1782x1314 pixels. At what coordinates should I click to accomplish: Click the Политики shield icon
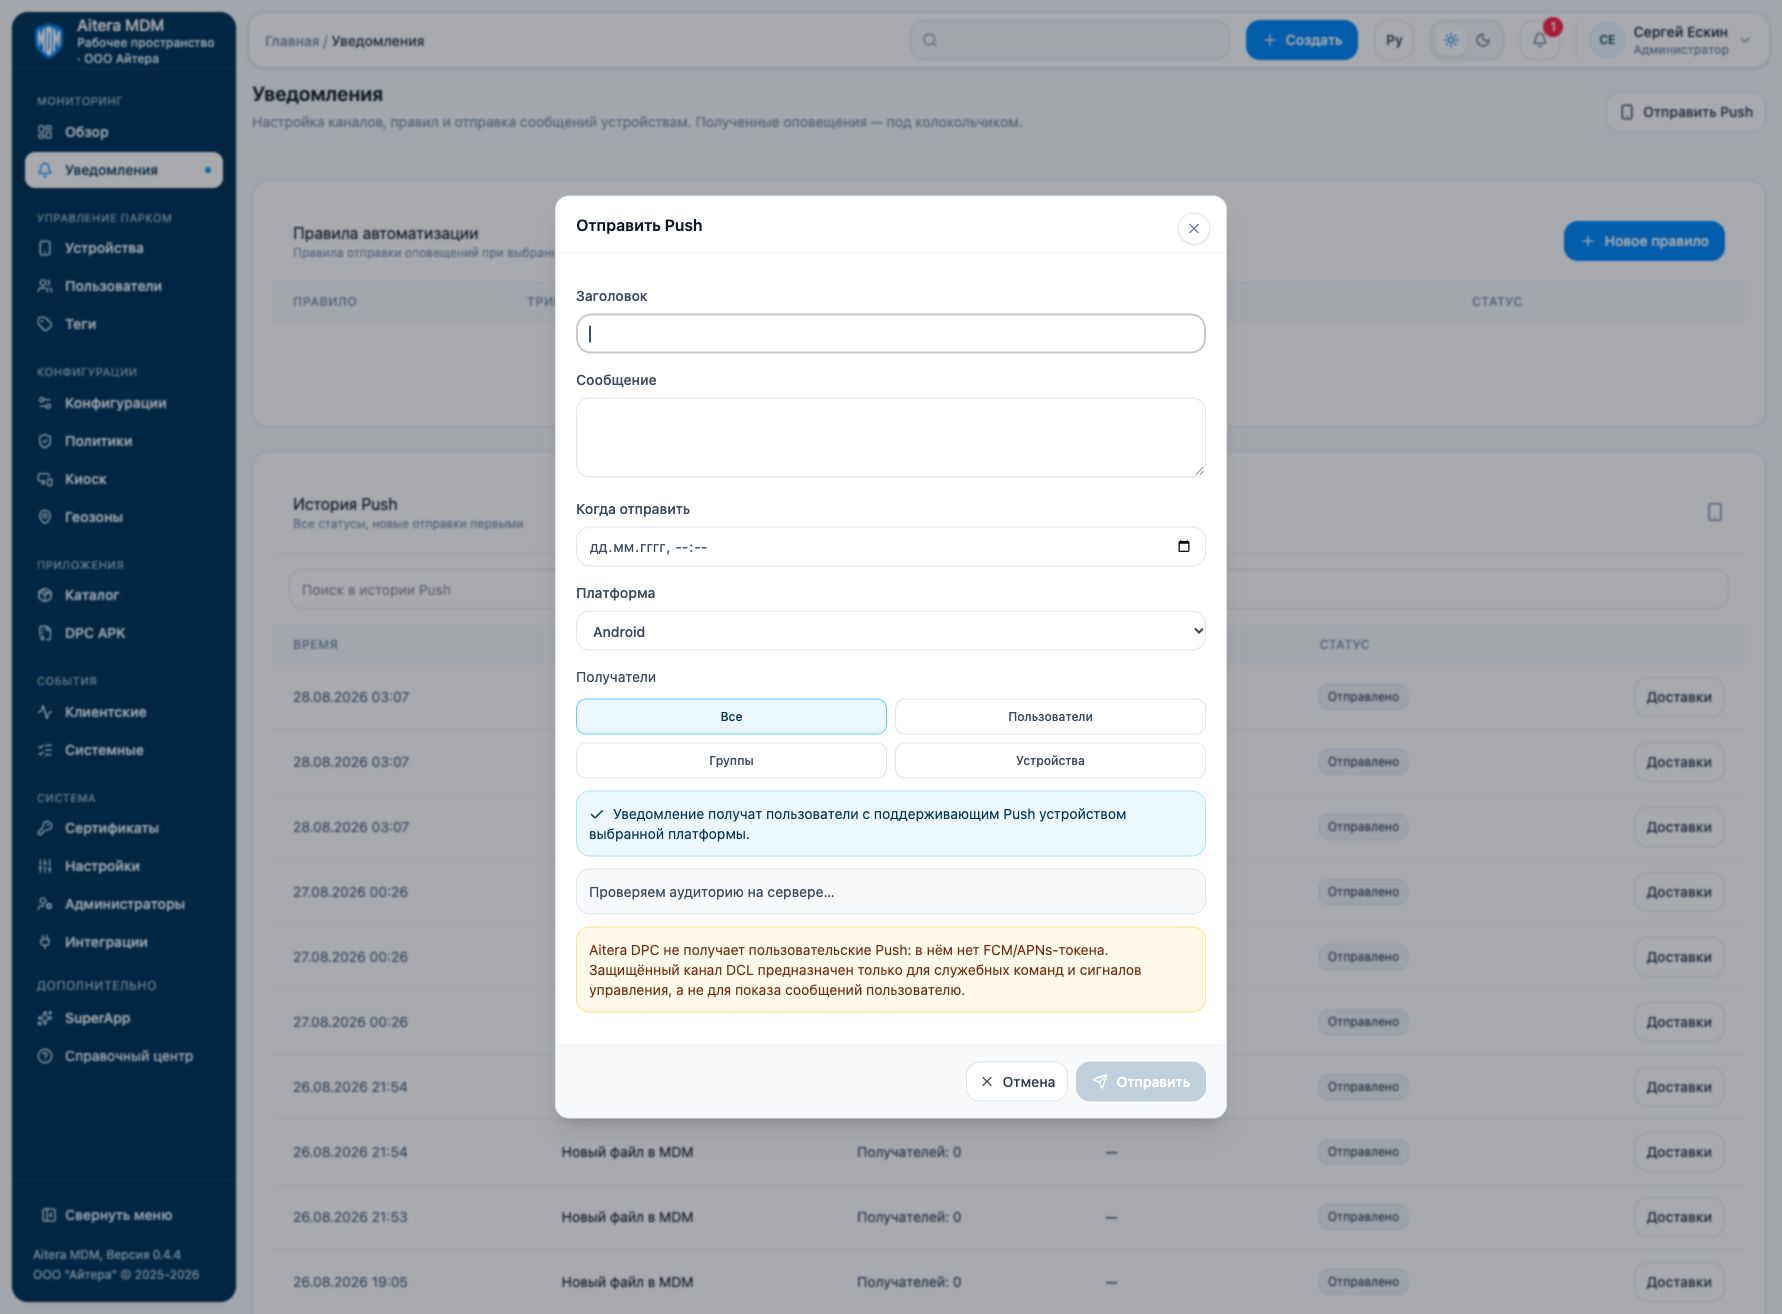tap(45, 441)
